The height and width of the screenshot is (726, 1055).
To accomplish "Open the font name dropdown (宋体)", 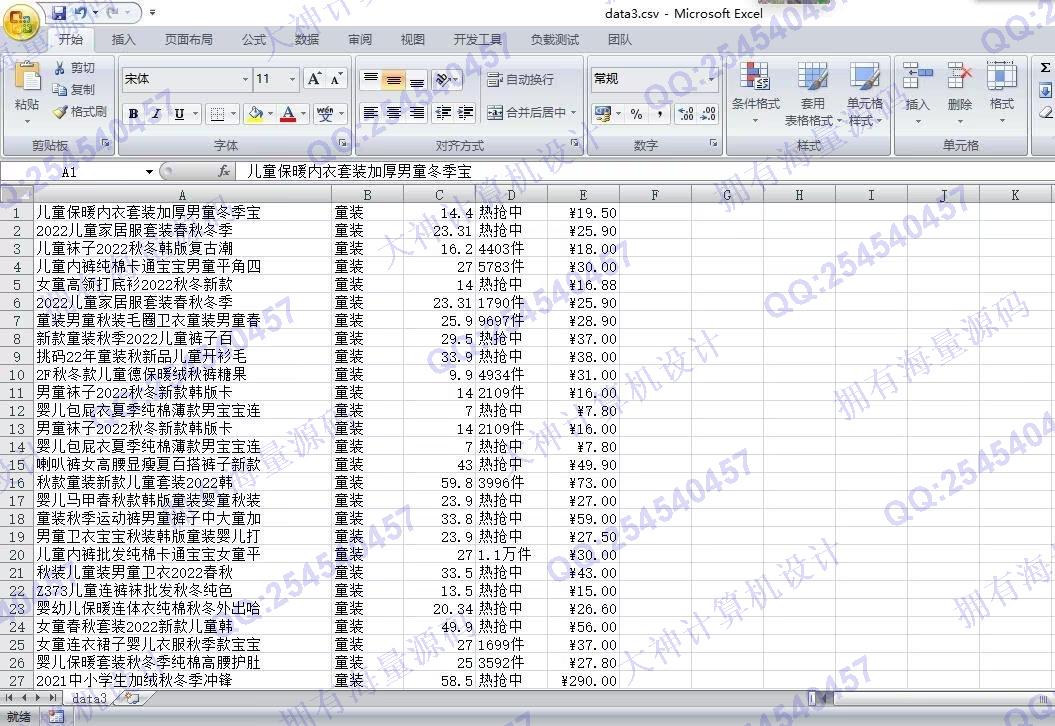I will (245, 79).
